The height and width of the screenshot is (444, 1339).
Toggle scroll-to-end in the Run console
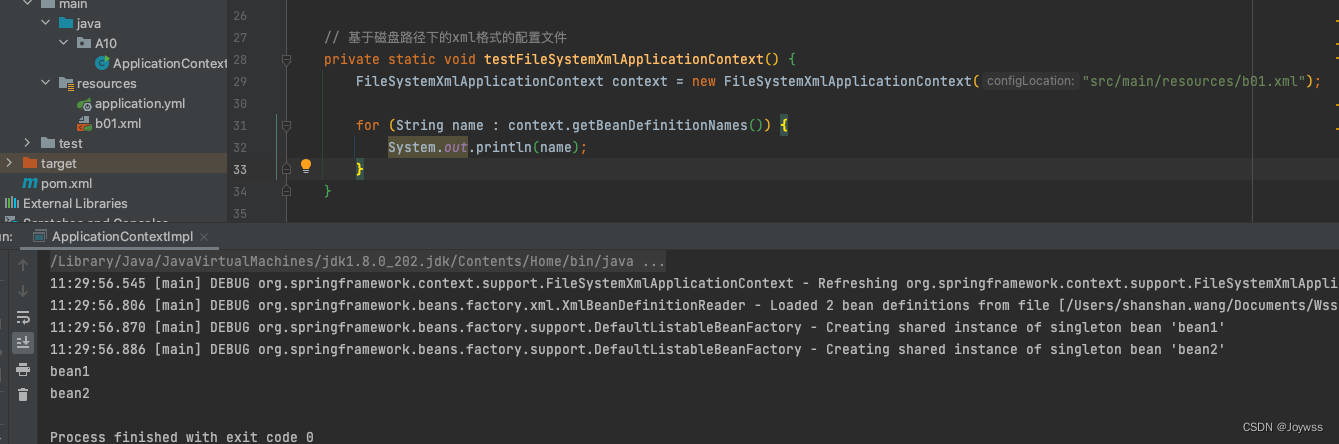pos(23,343)
